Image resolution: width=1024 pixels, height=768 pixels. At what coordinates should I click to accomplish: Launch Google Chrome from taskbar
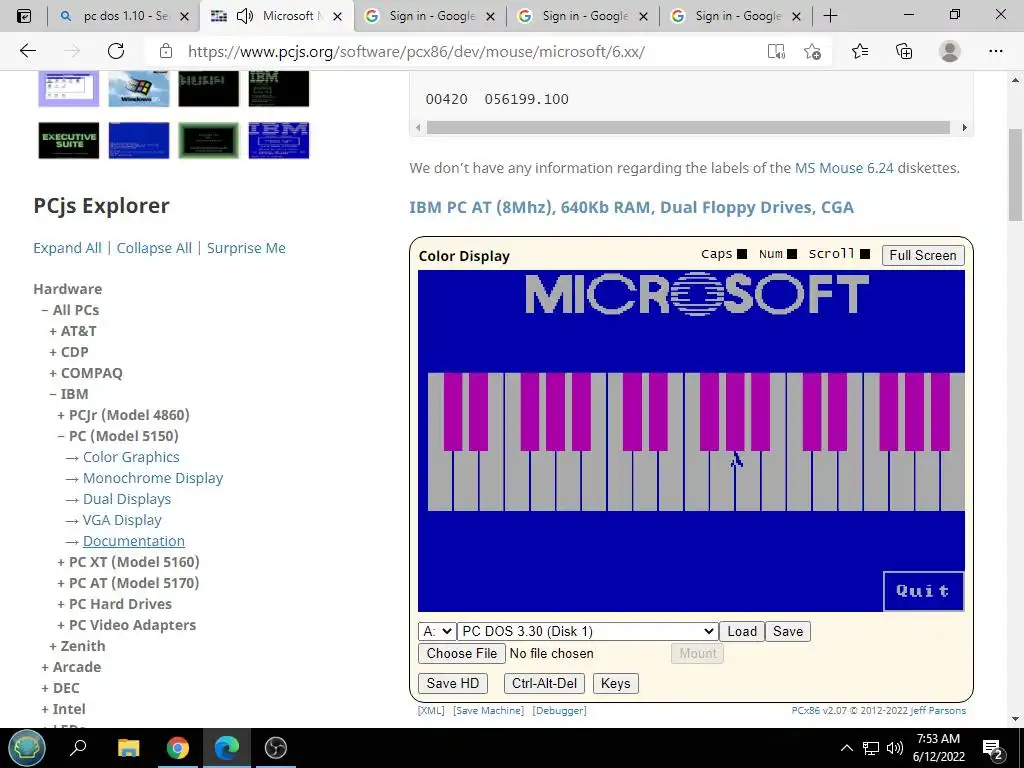[178, 747]
